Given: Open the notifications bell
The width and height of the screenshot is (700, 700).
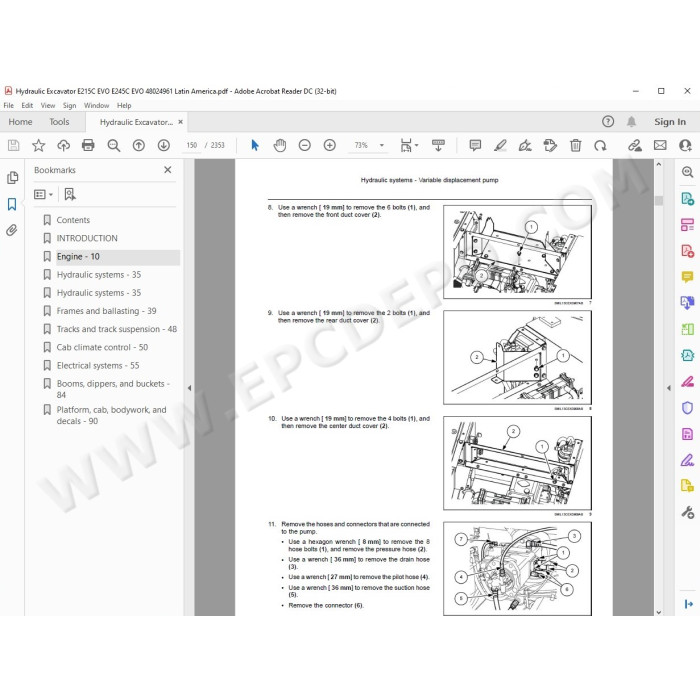Looking at the screenshot, I should [631, 121].
